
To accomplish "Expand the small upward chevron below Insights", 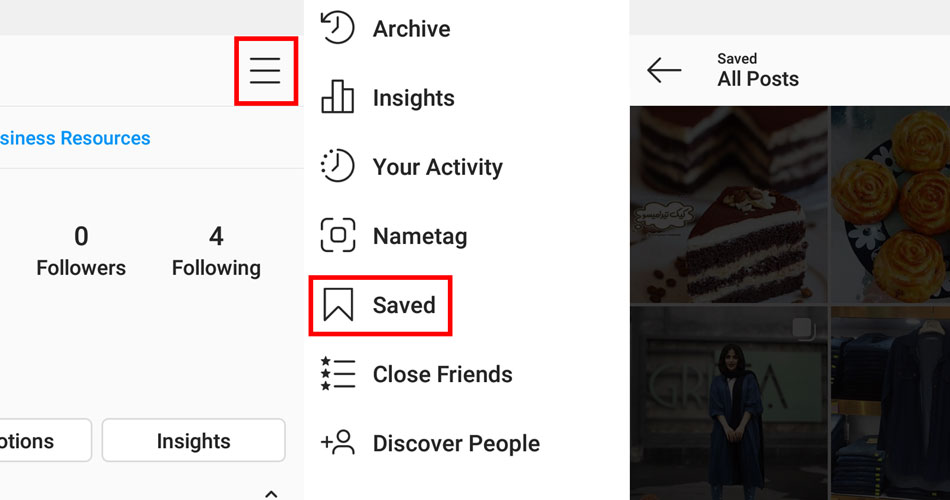I will coord(271,494).
